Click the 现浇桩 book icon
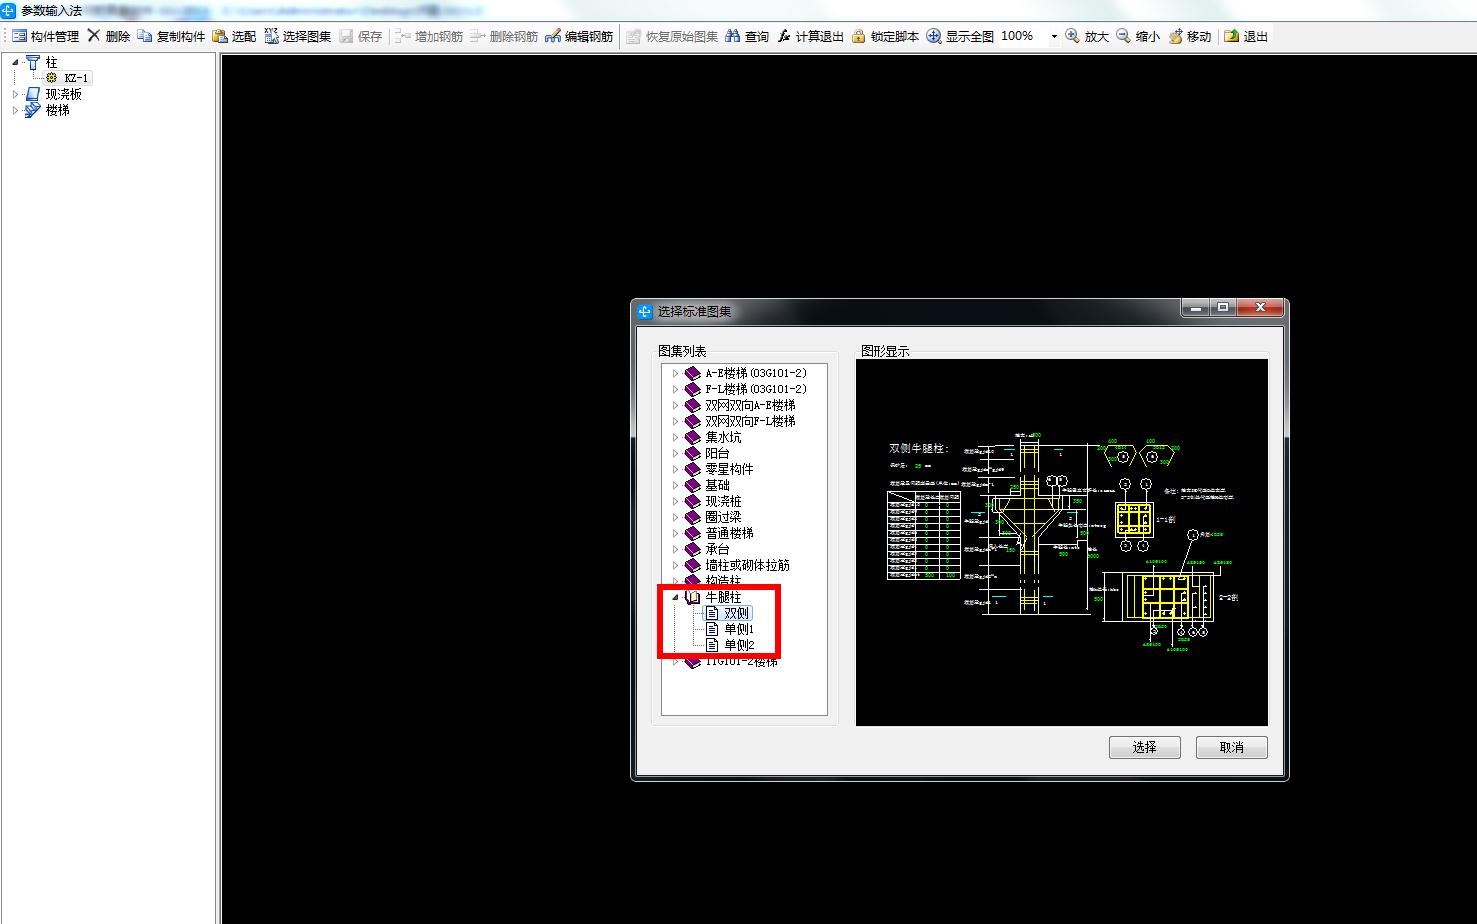Screen dimensions: 1477x924 pyautogui.click(x=693, y=501)
